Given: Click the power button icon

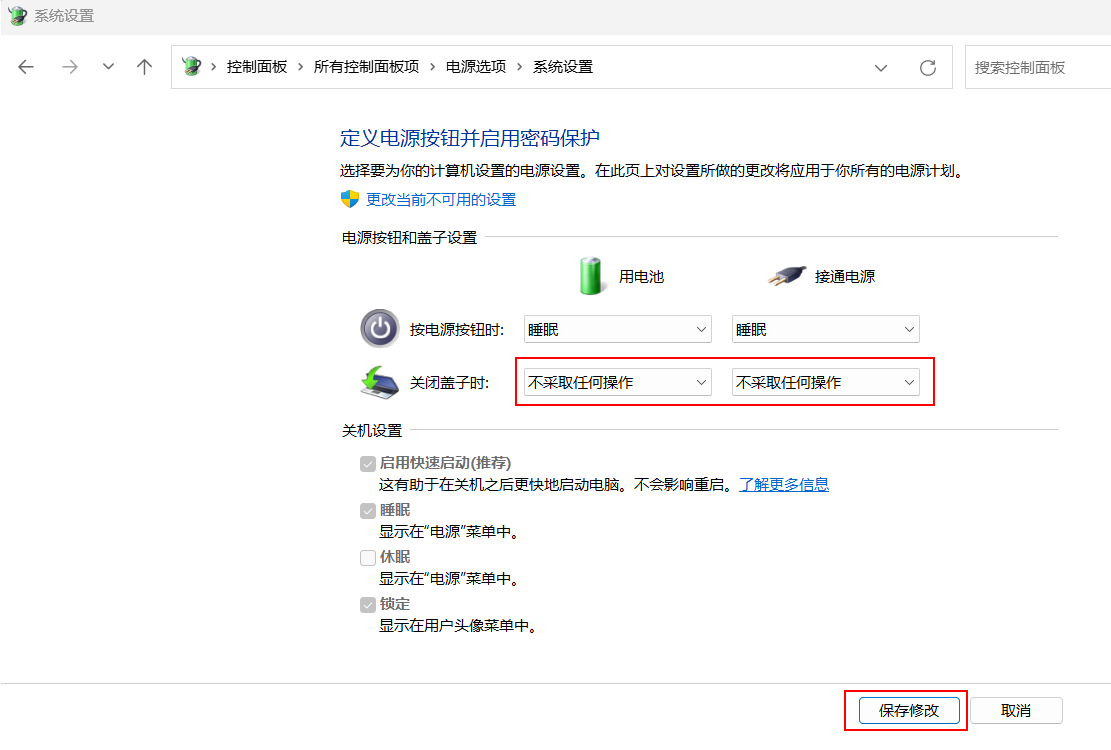Looking at the screenshot, I should (x=379, y=329).
